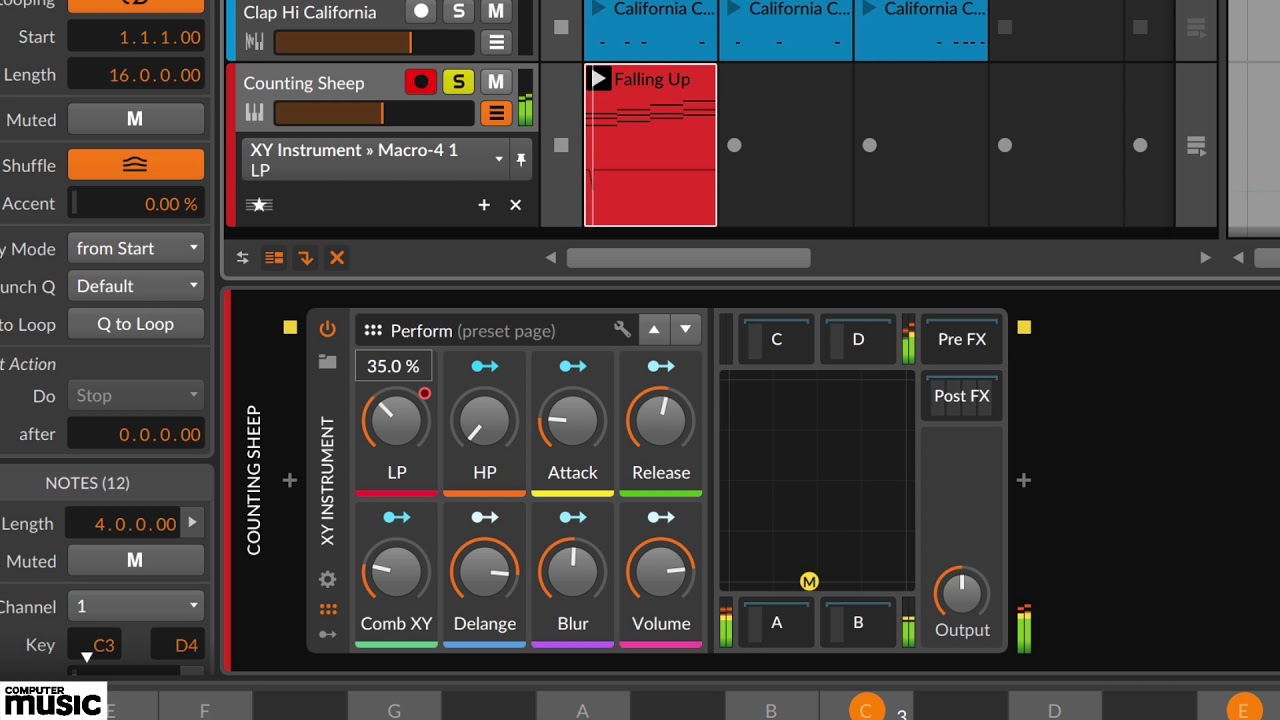This screenshot has height=720, width=1280.
Task: Mute the Counting Sheep track
Action: coord(496,82)
